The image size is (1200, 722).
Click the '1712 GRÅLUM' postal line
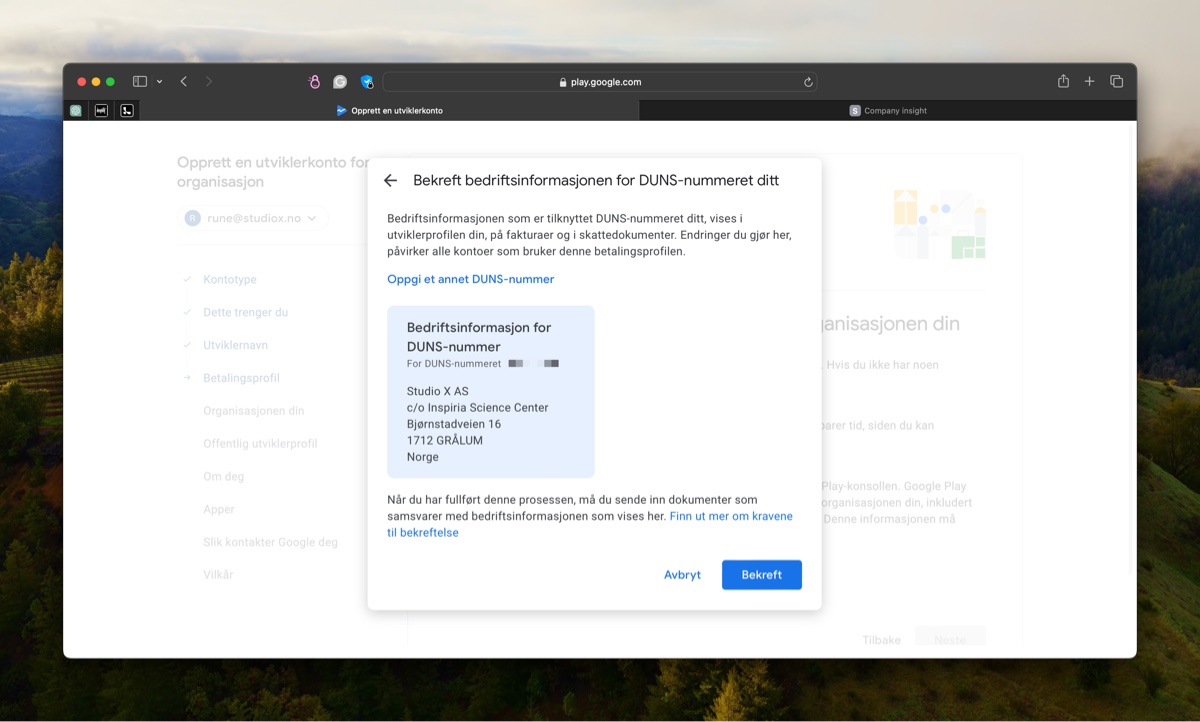point(445,441)
